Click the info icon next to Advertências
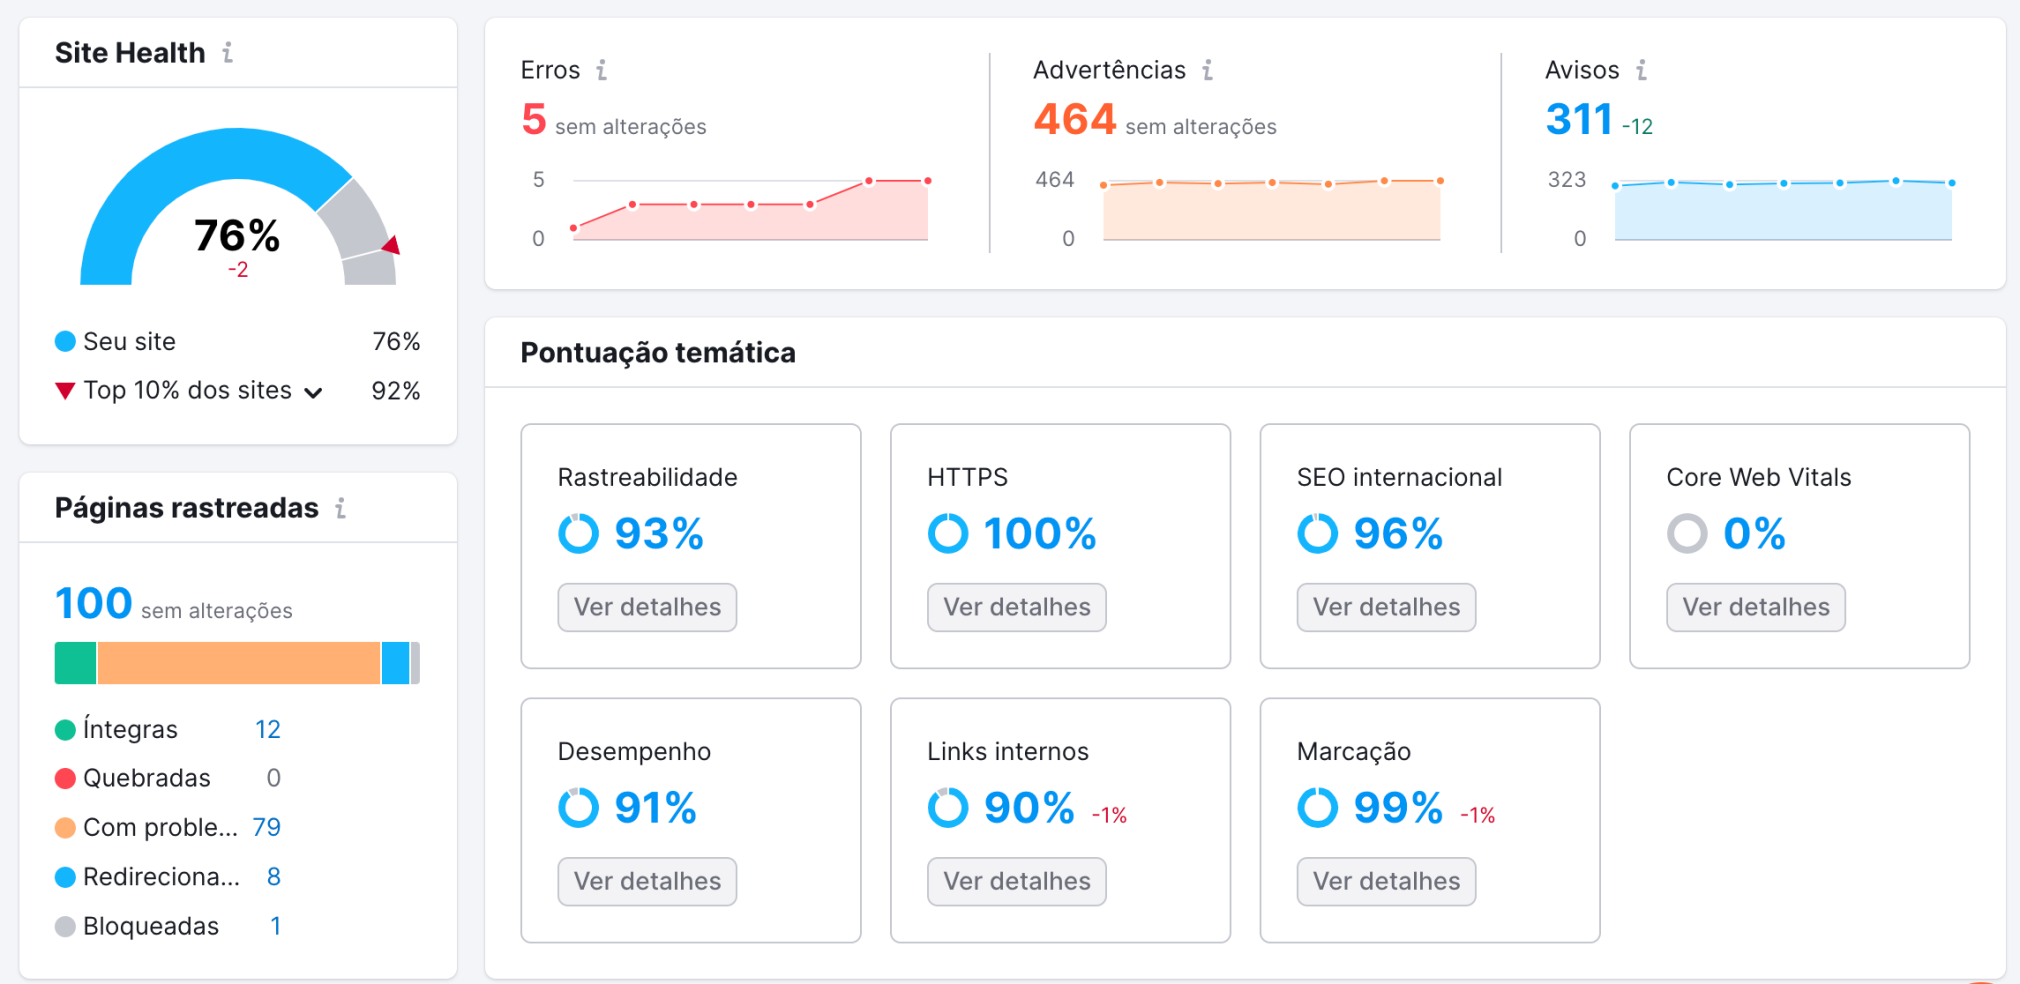Image resolution: width=2020 pixels, height=984 pixels. tap(1209, 70)
